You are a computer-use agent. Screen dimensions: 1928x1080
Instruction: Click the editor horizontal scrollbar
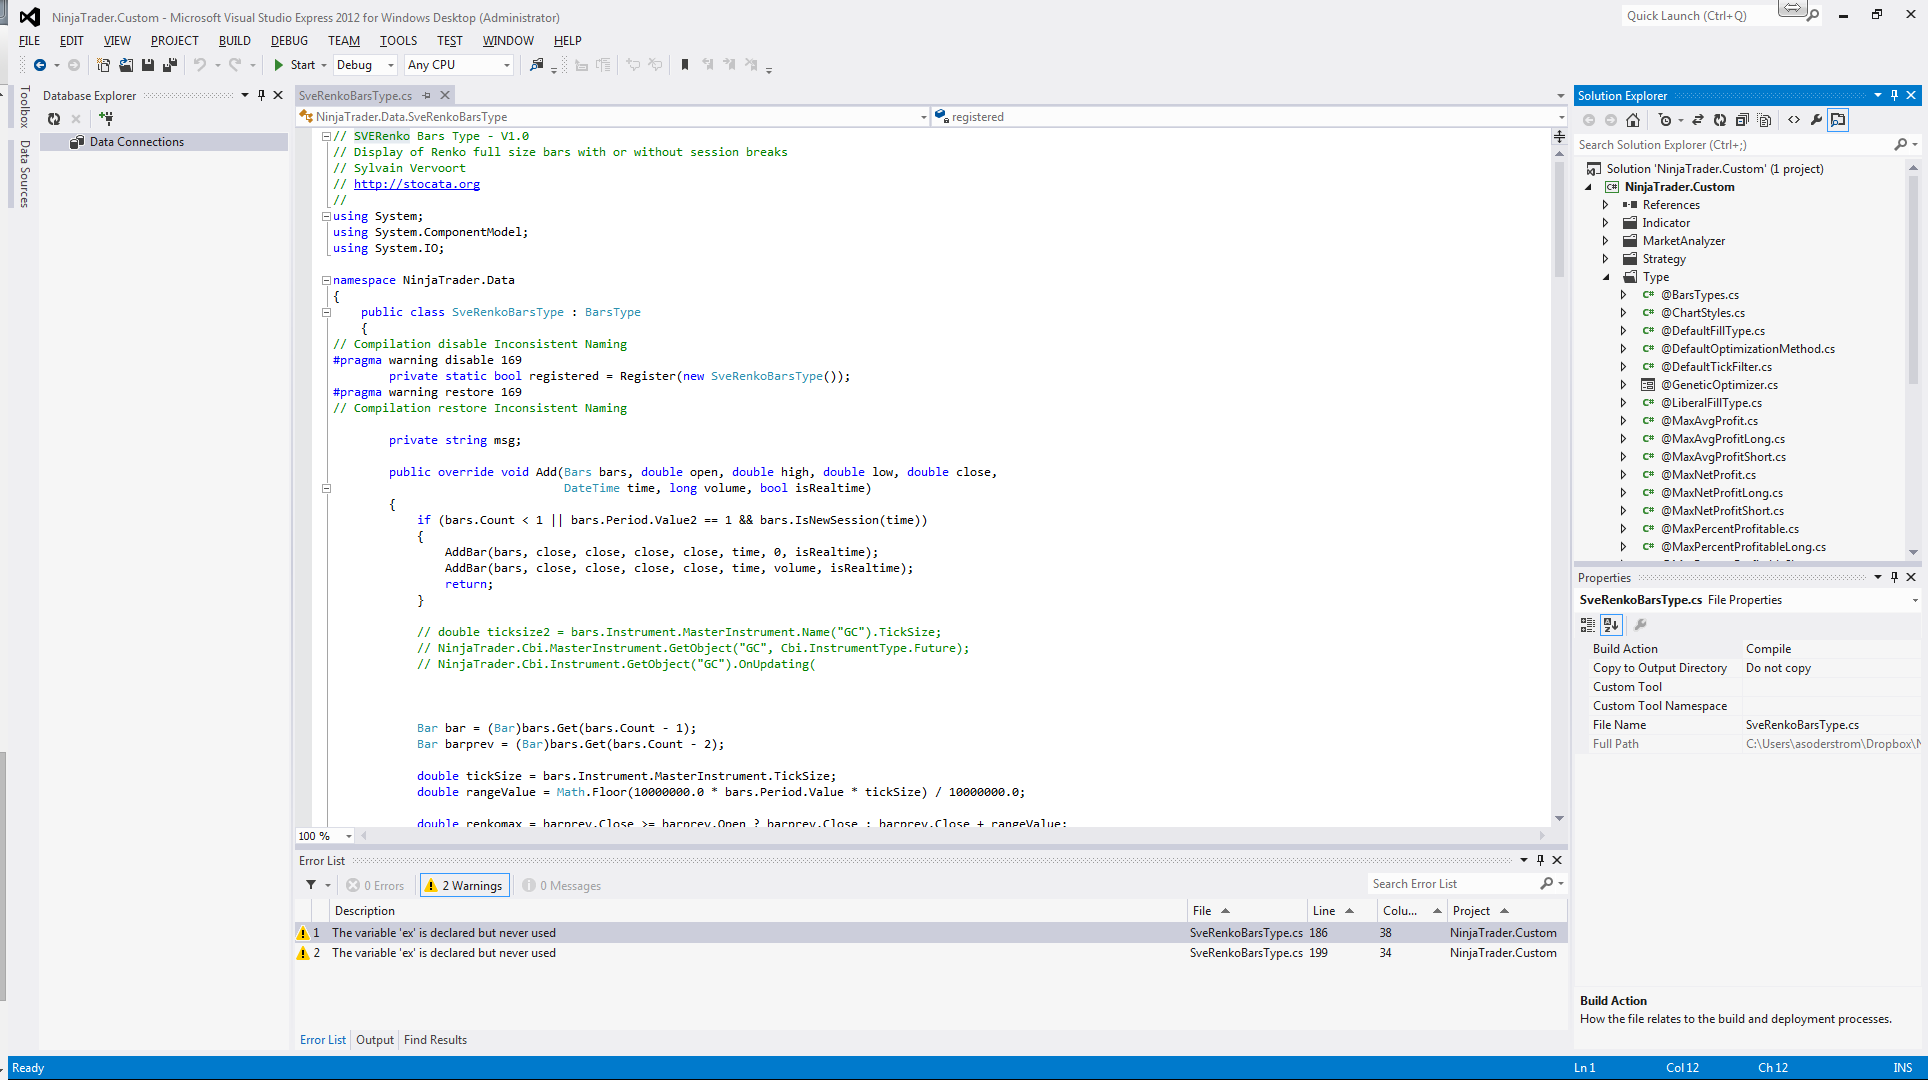(952, 836)
